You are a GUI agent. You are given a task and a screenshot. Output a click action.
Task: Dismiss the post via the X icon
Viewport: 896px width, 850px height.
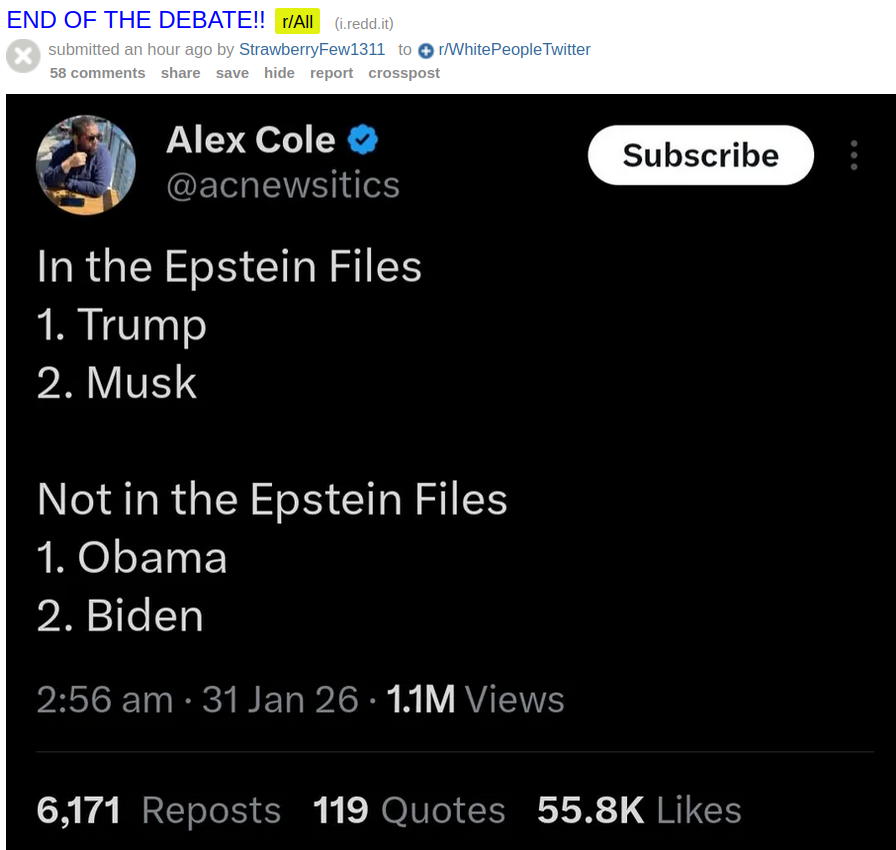coord(22,56)
